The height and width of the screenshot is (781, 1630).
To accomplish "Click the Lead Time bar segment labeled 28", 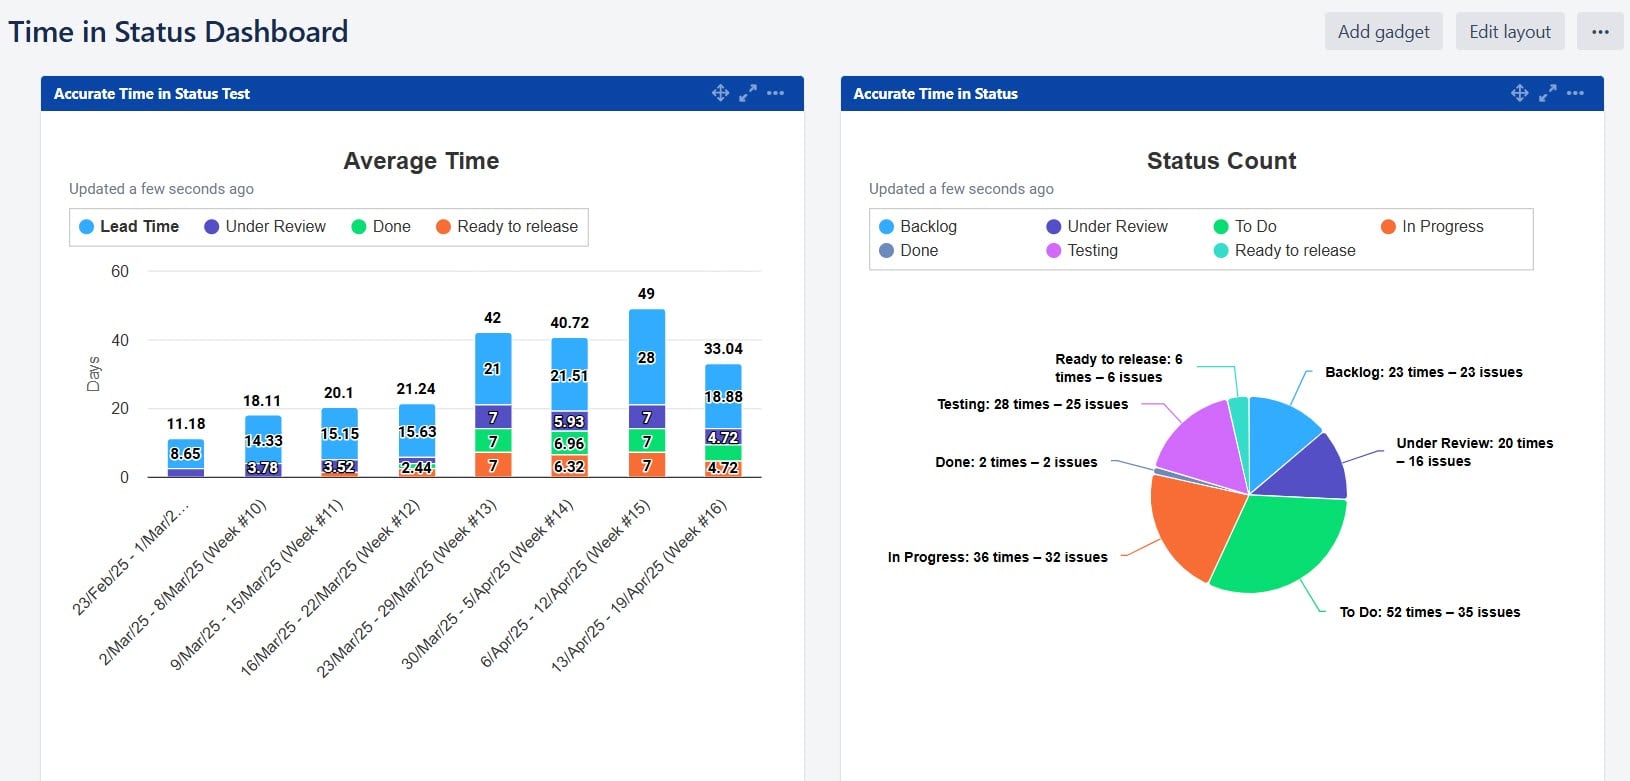I will pos(646,357).
